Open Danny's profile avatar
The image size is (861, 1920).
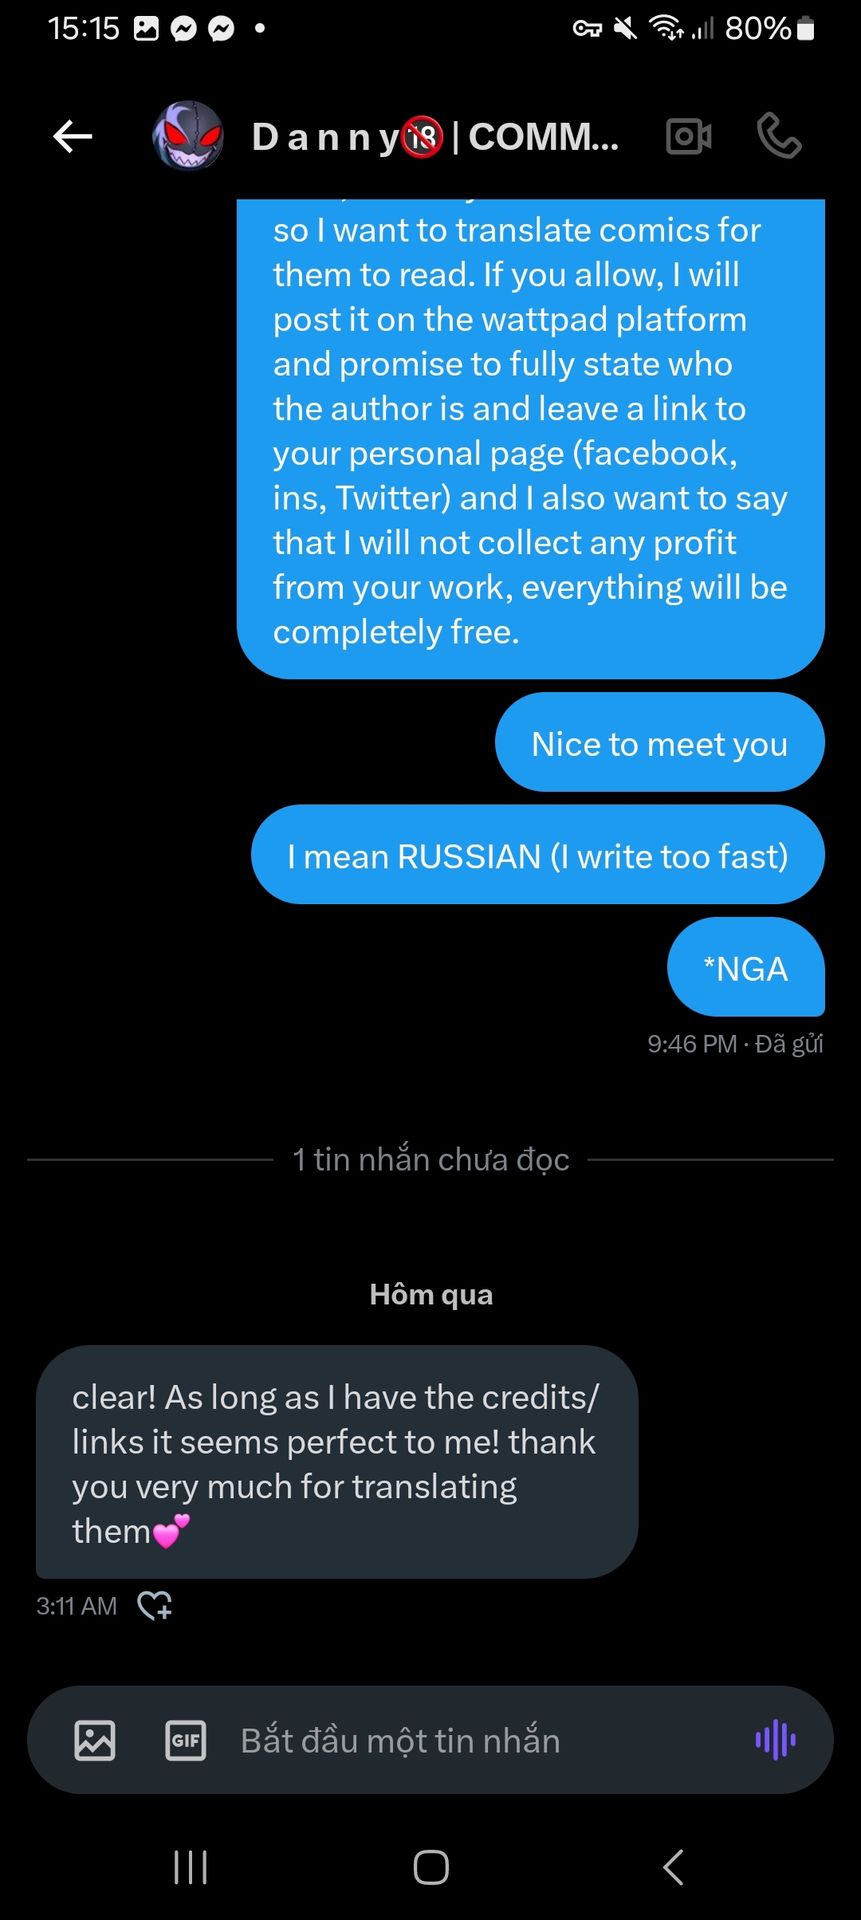pos(187,136)
